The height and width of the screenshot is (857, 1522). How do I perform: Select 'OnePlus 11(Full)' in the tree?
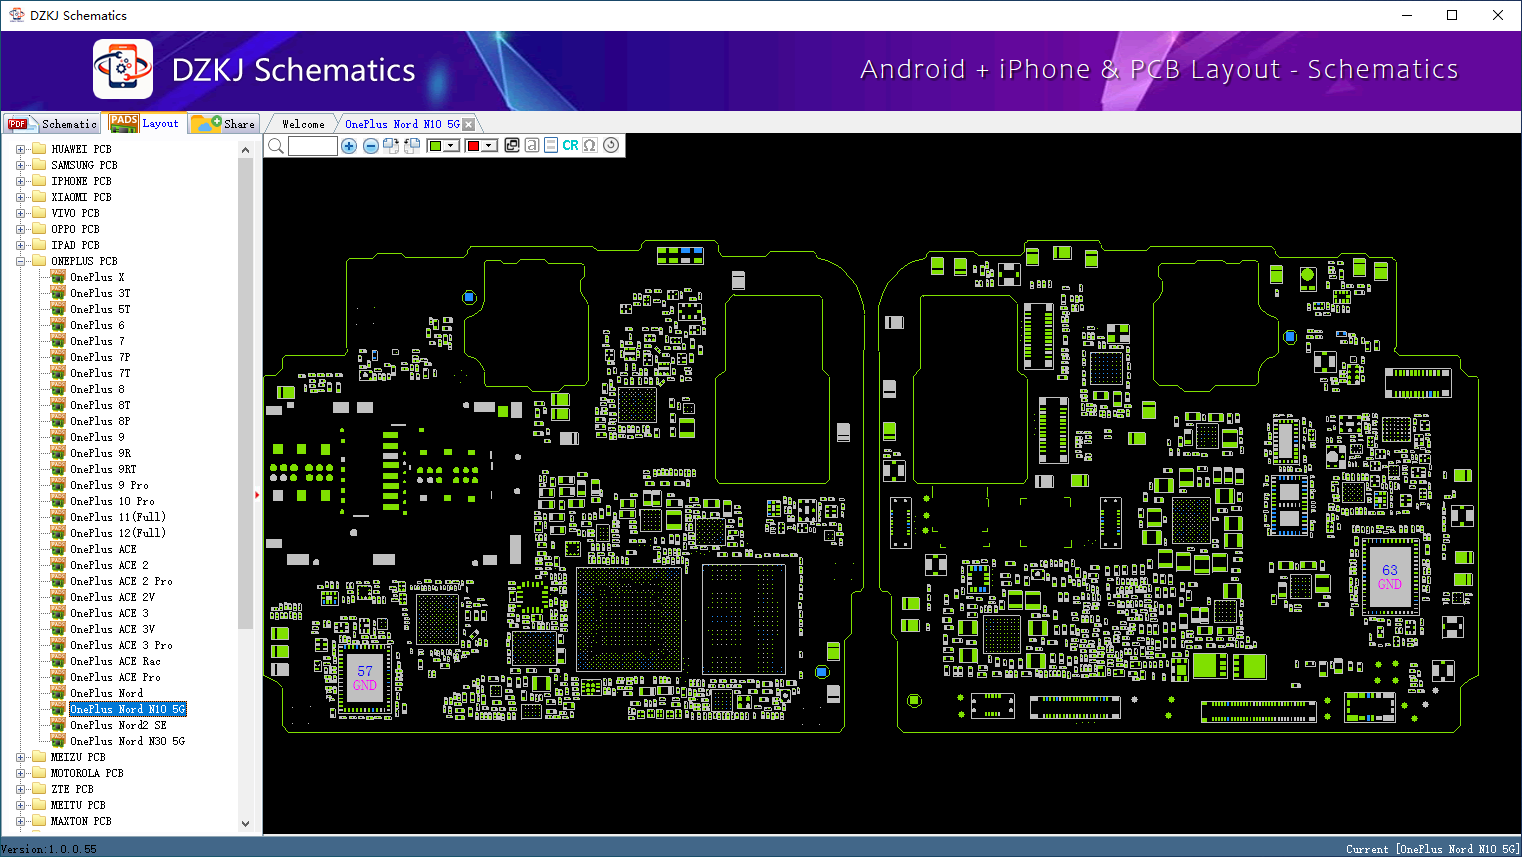click(x=118, y=517)
